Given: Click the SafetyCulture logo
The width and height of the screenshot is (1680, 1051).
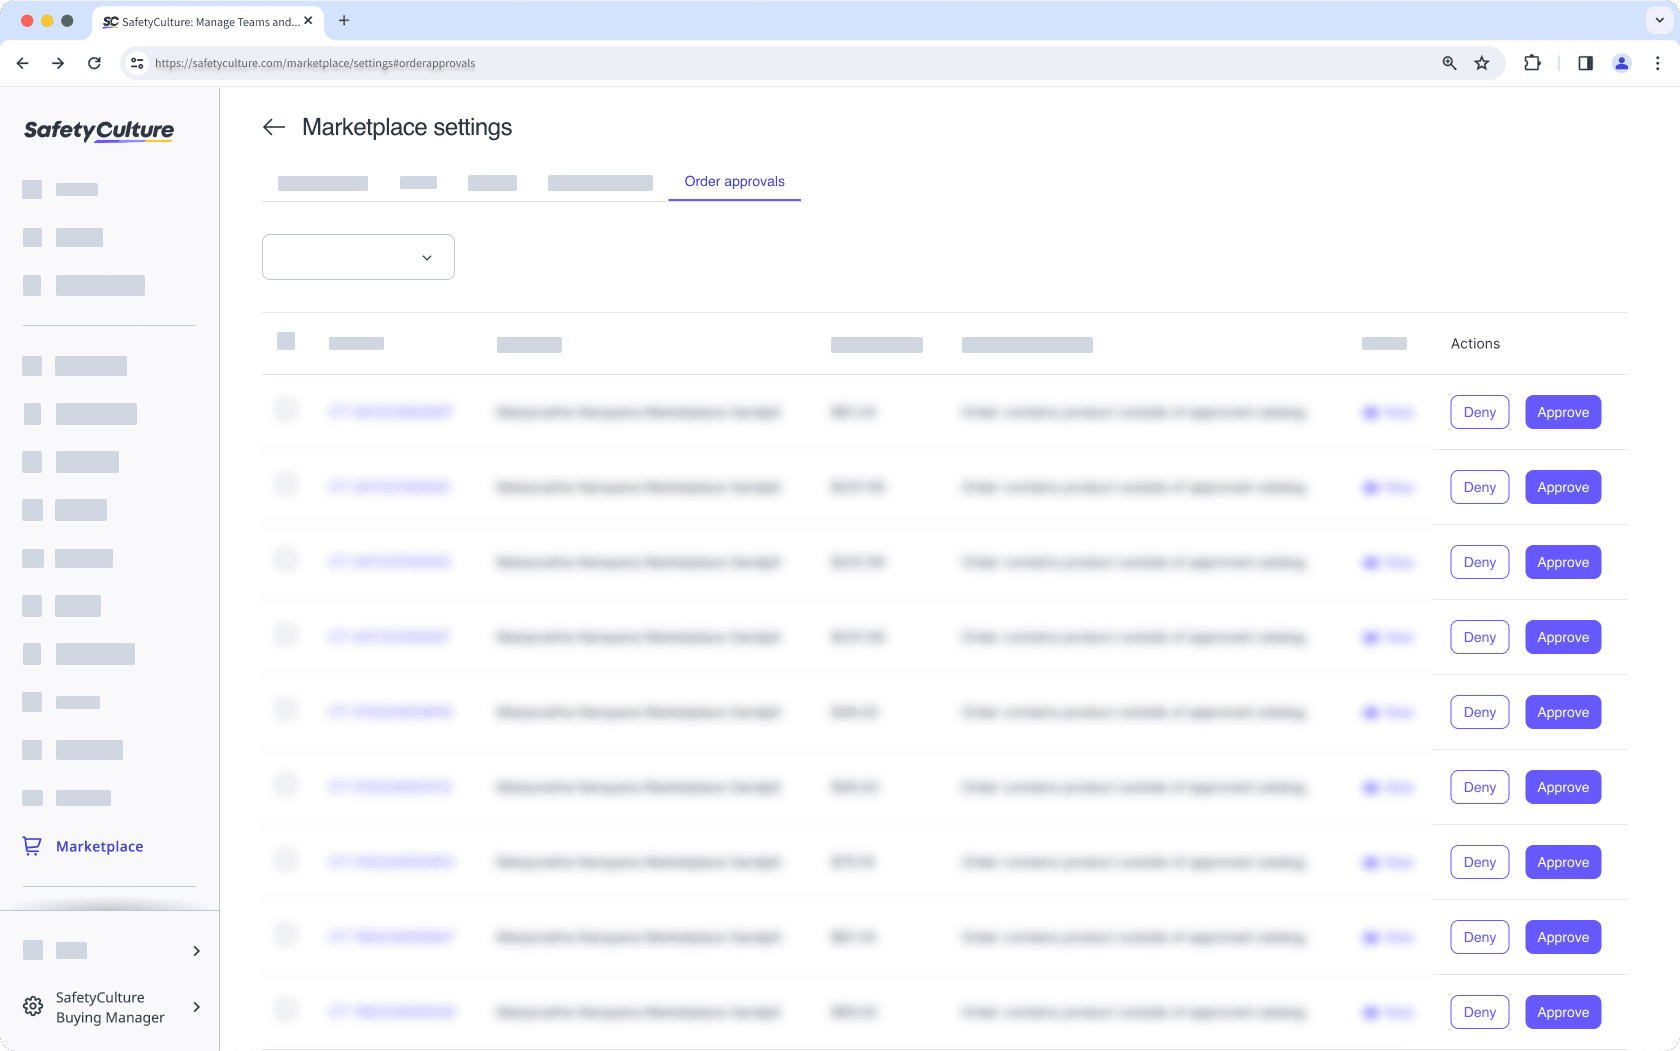Looking at the screenshot, I should [x=97, y=130].
